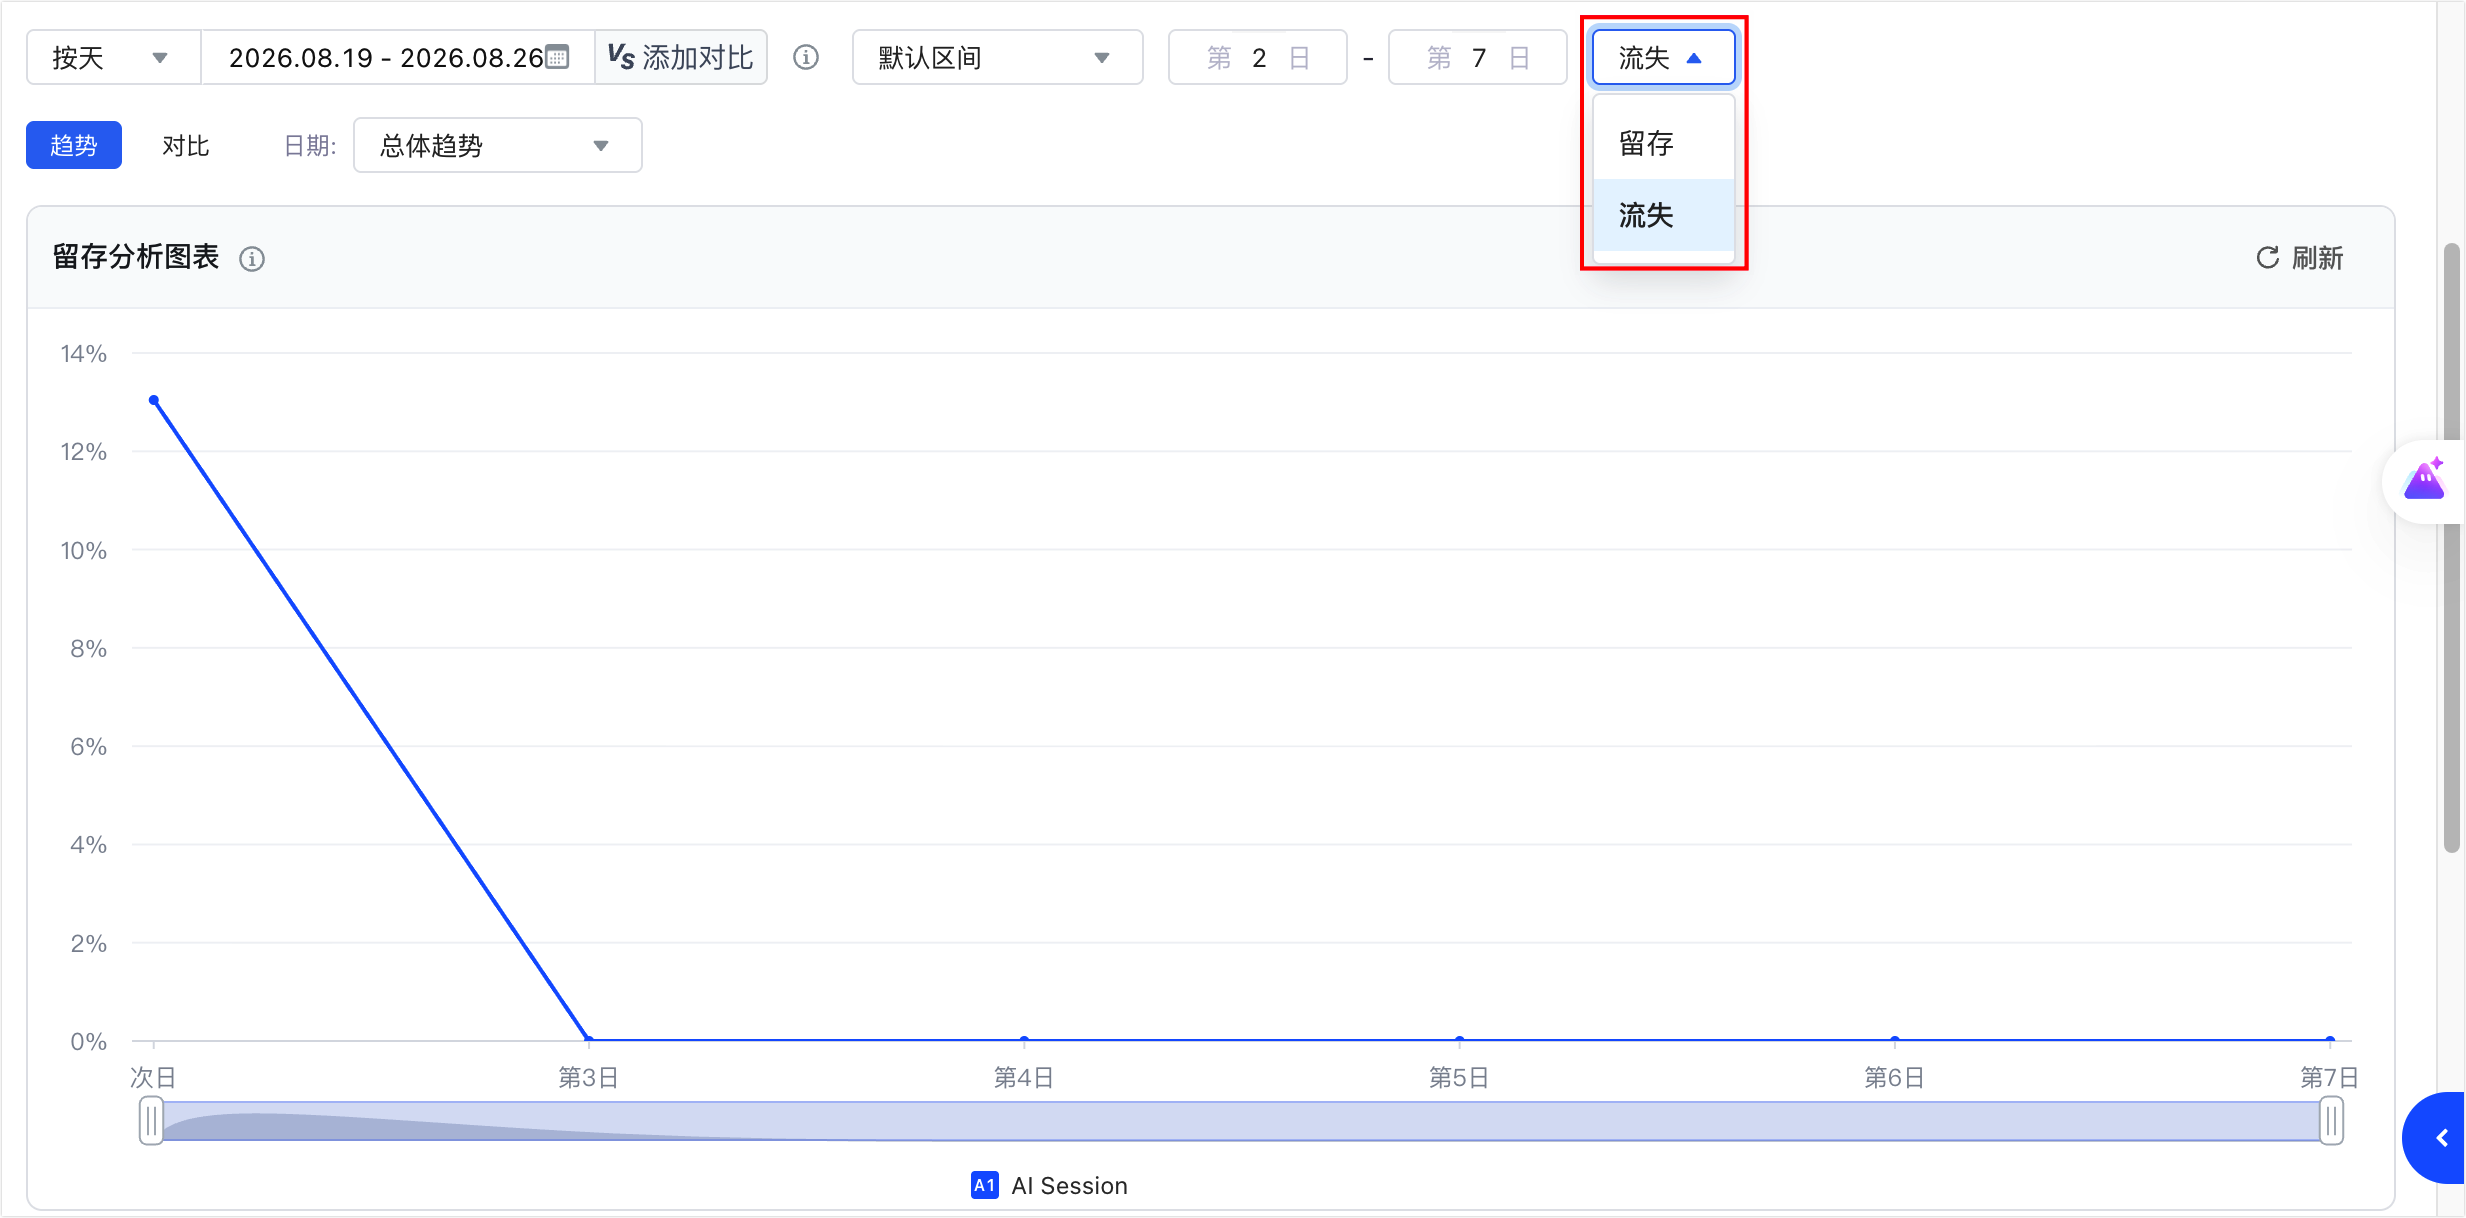Switch to the 趋势 tab

pyautogui.click(x=74, y=145)
